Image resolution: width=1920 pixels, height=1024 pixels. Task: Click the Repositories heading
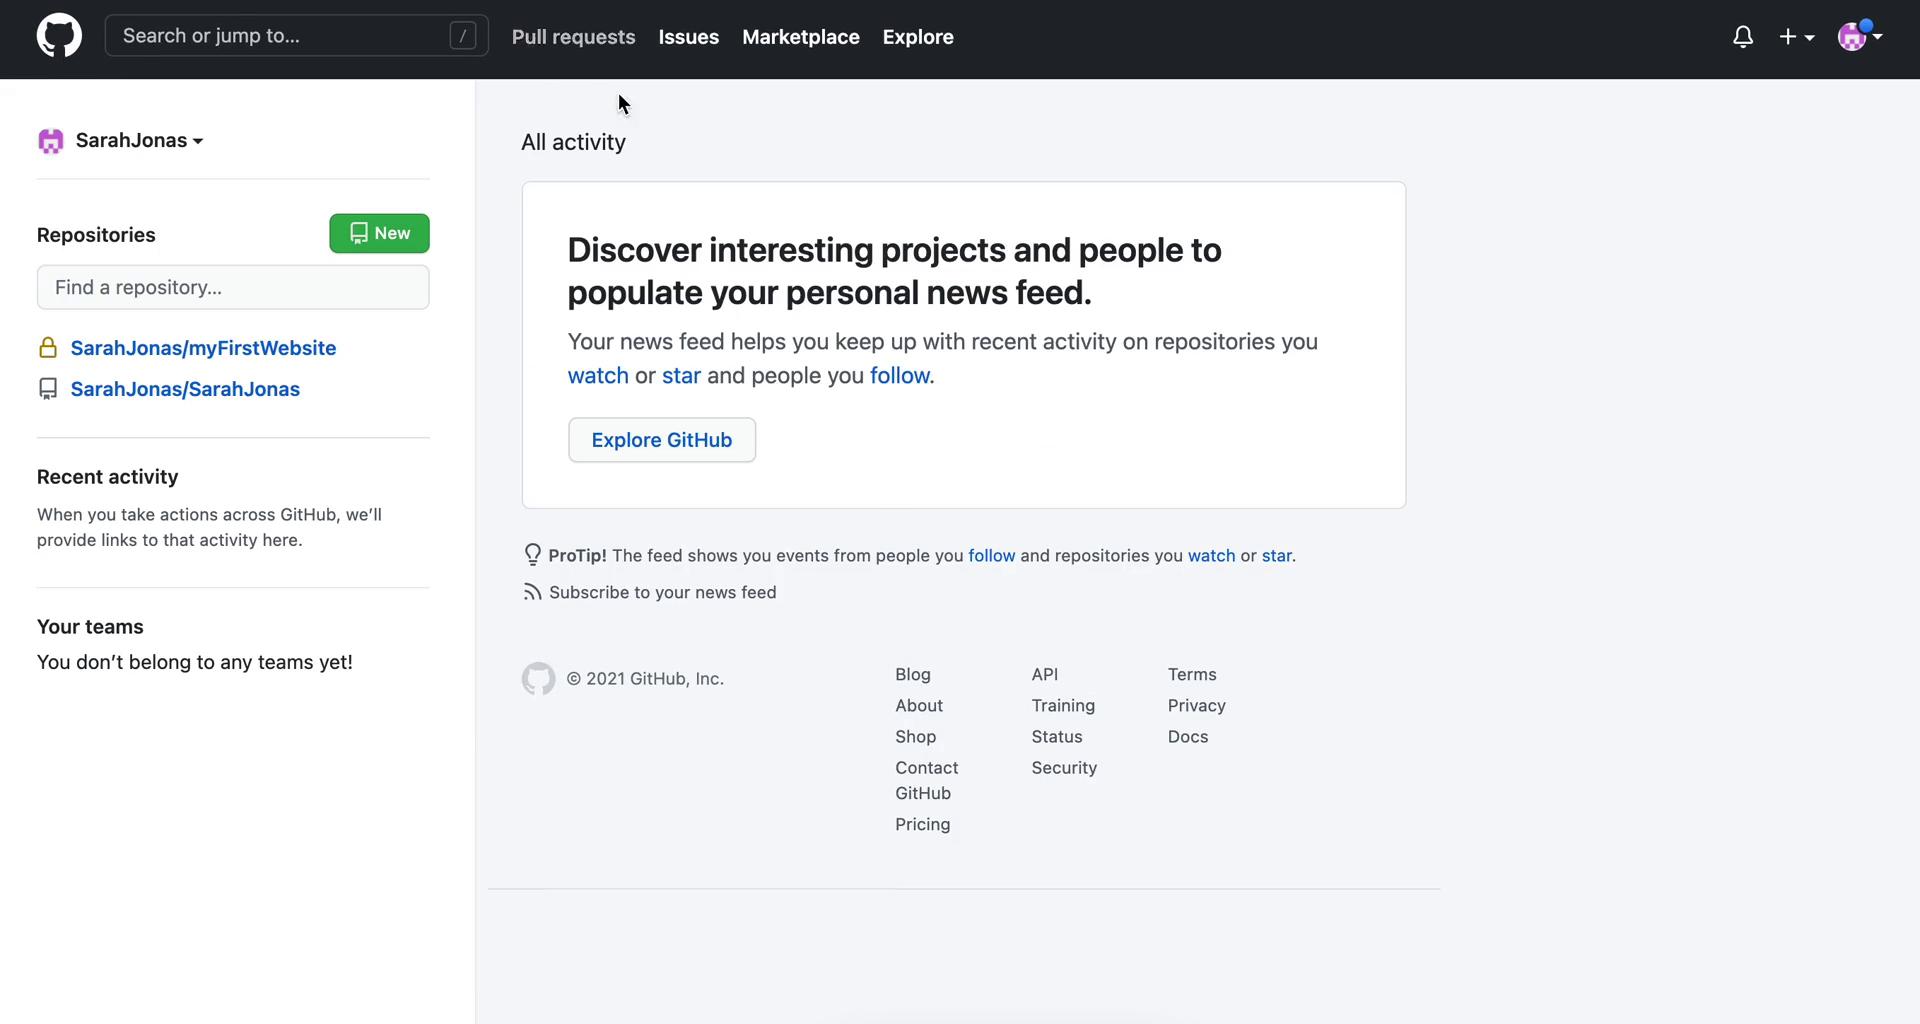[96, 235]
